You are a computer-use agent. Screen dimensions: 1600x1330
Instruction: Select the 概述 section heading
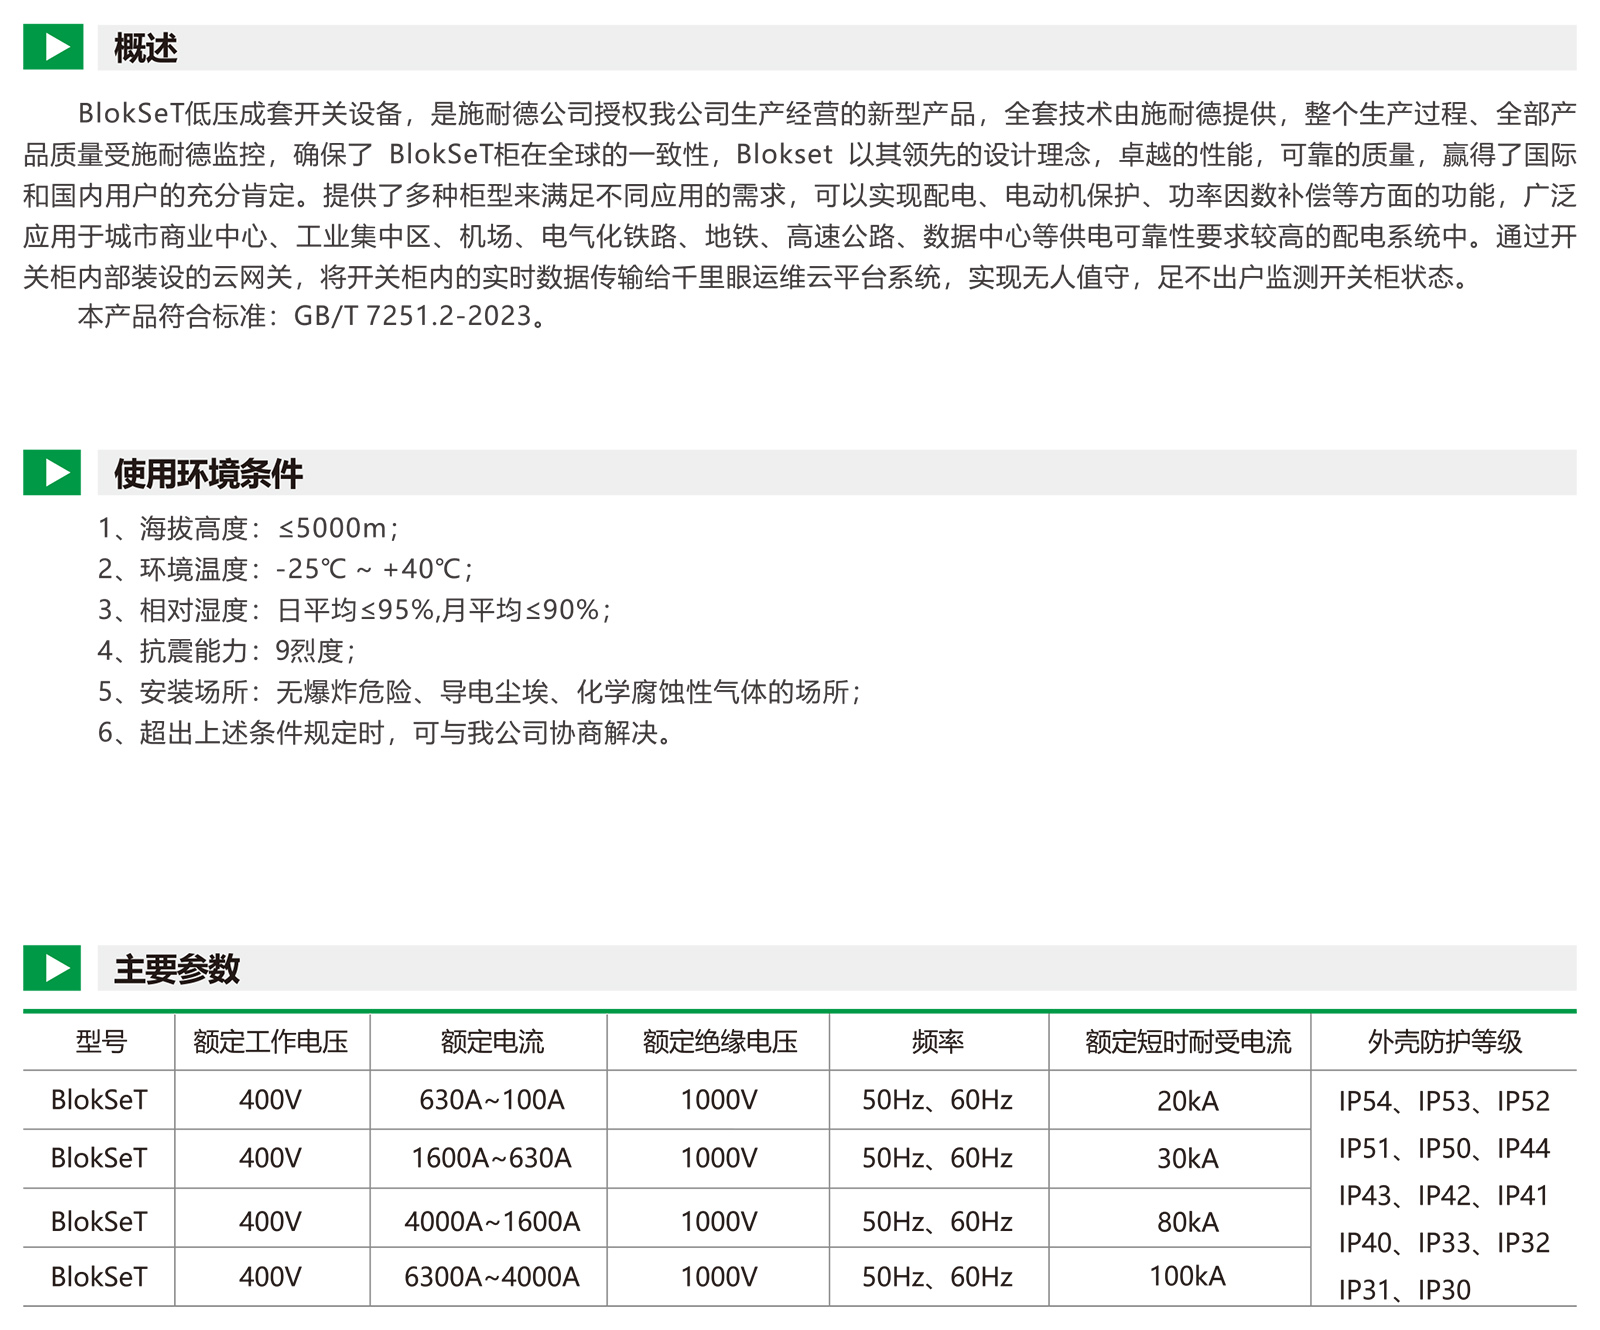click(x=145, y=48)
